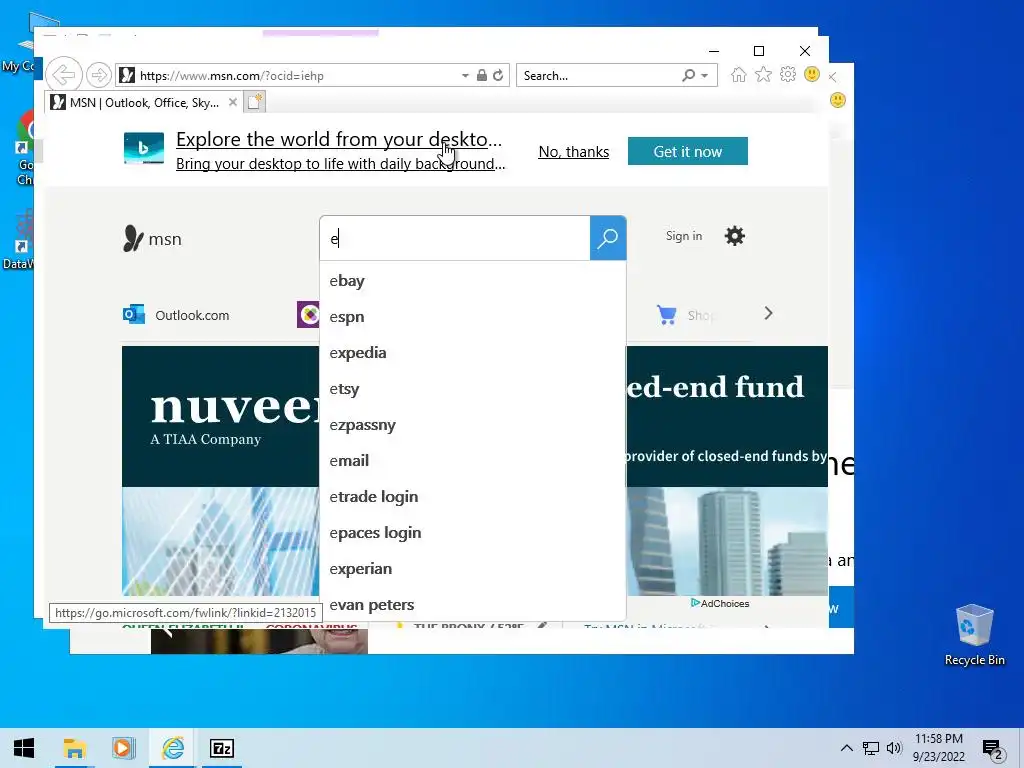This screenshot has height=768, width=1024.
Task: Advance MSN shortcuts with right chevron
Action: (x=768, y=313)
